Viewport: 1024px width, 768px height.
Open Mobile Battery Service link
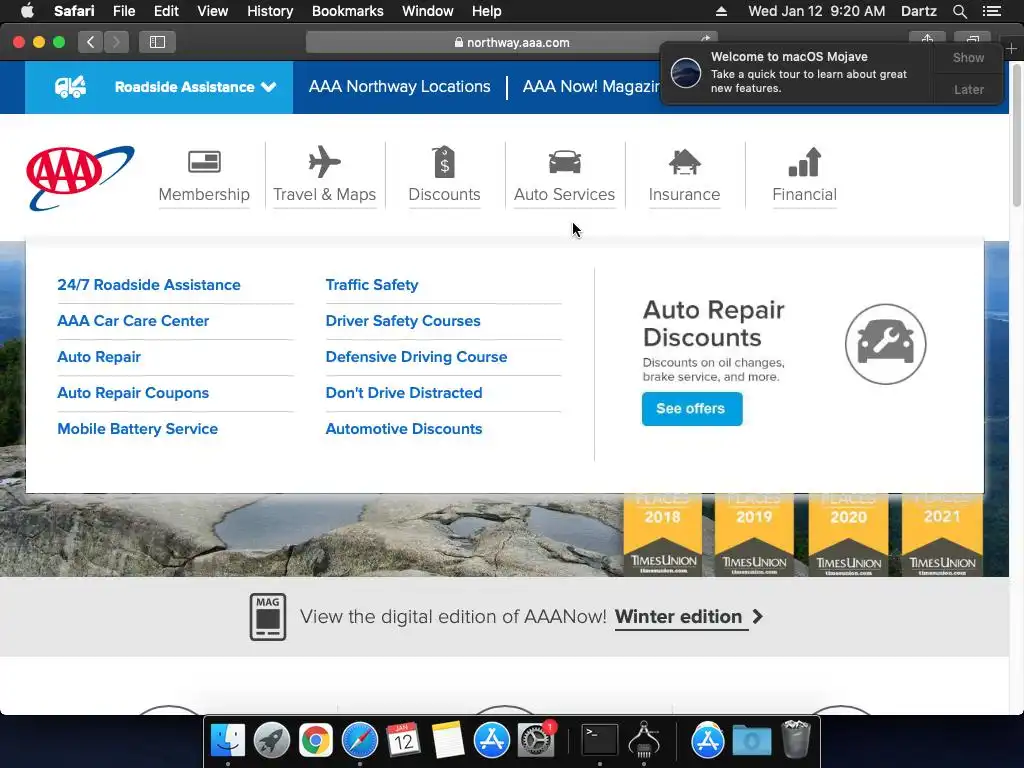[138, 428]
